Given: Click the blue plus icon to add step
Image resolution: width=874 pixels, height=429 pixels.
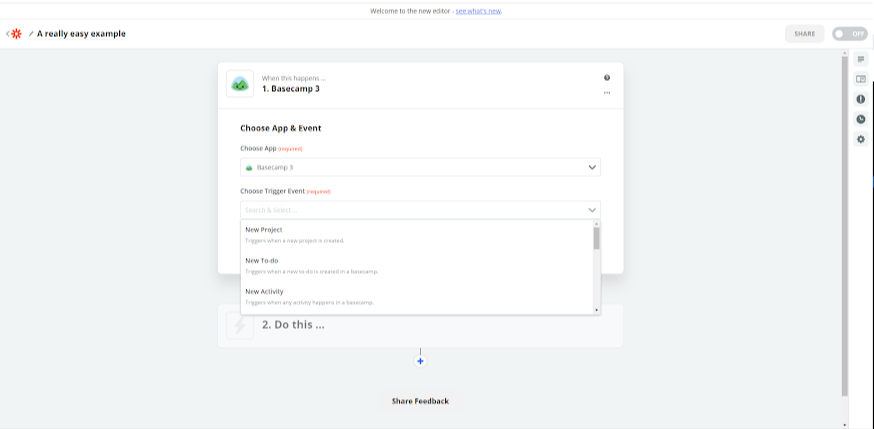Looking at the screenshot, I should click(420, 361).
